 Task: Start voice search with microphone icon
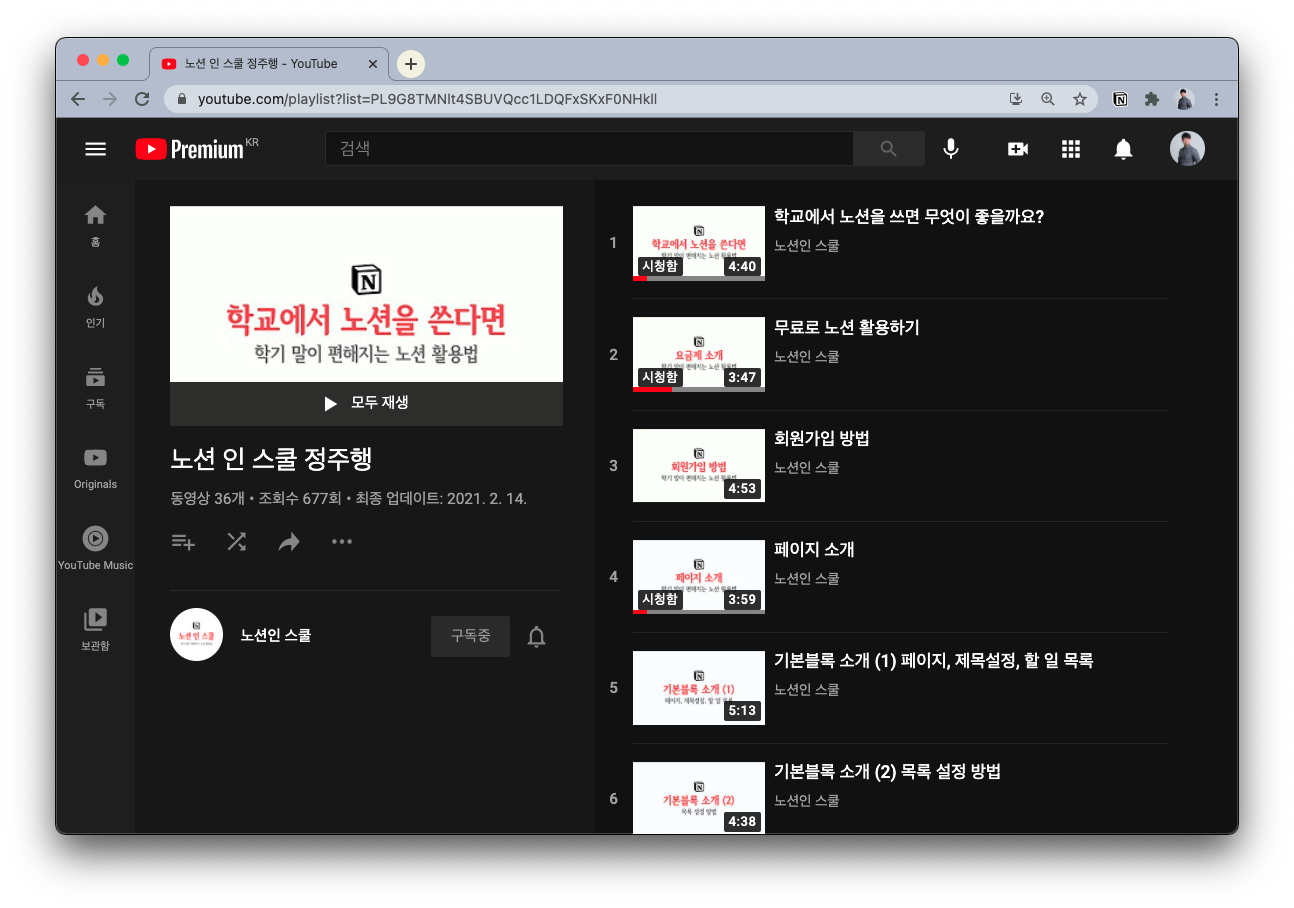(x=951, y=149)
